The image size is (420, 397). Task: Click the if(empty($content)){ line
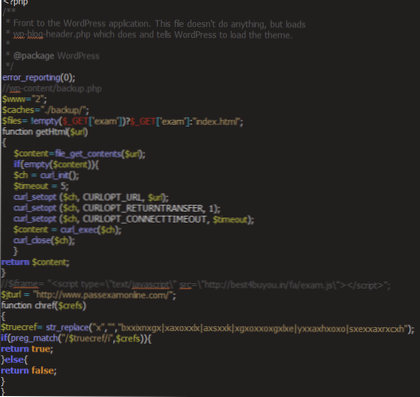tap(56, 164)
